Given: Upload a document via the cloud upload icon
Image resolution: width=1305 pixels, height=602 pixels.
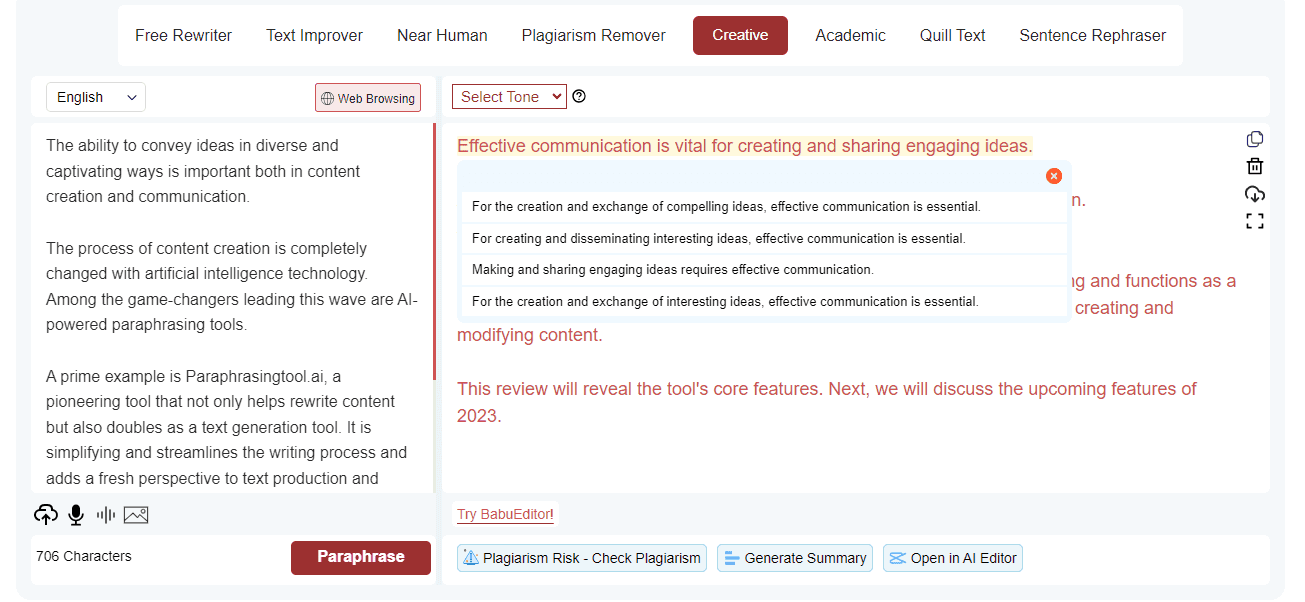Looking at the screenshot, I should point(46,514).
